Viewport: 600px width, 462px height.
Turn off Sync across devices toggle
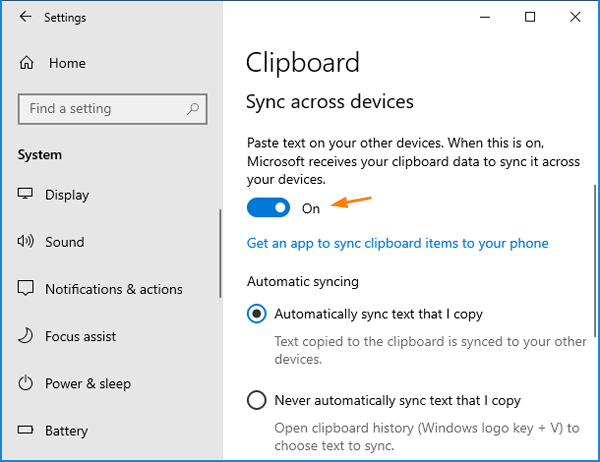(268, 208)
